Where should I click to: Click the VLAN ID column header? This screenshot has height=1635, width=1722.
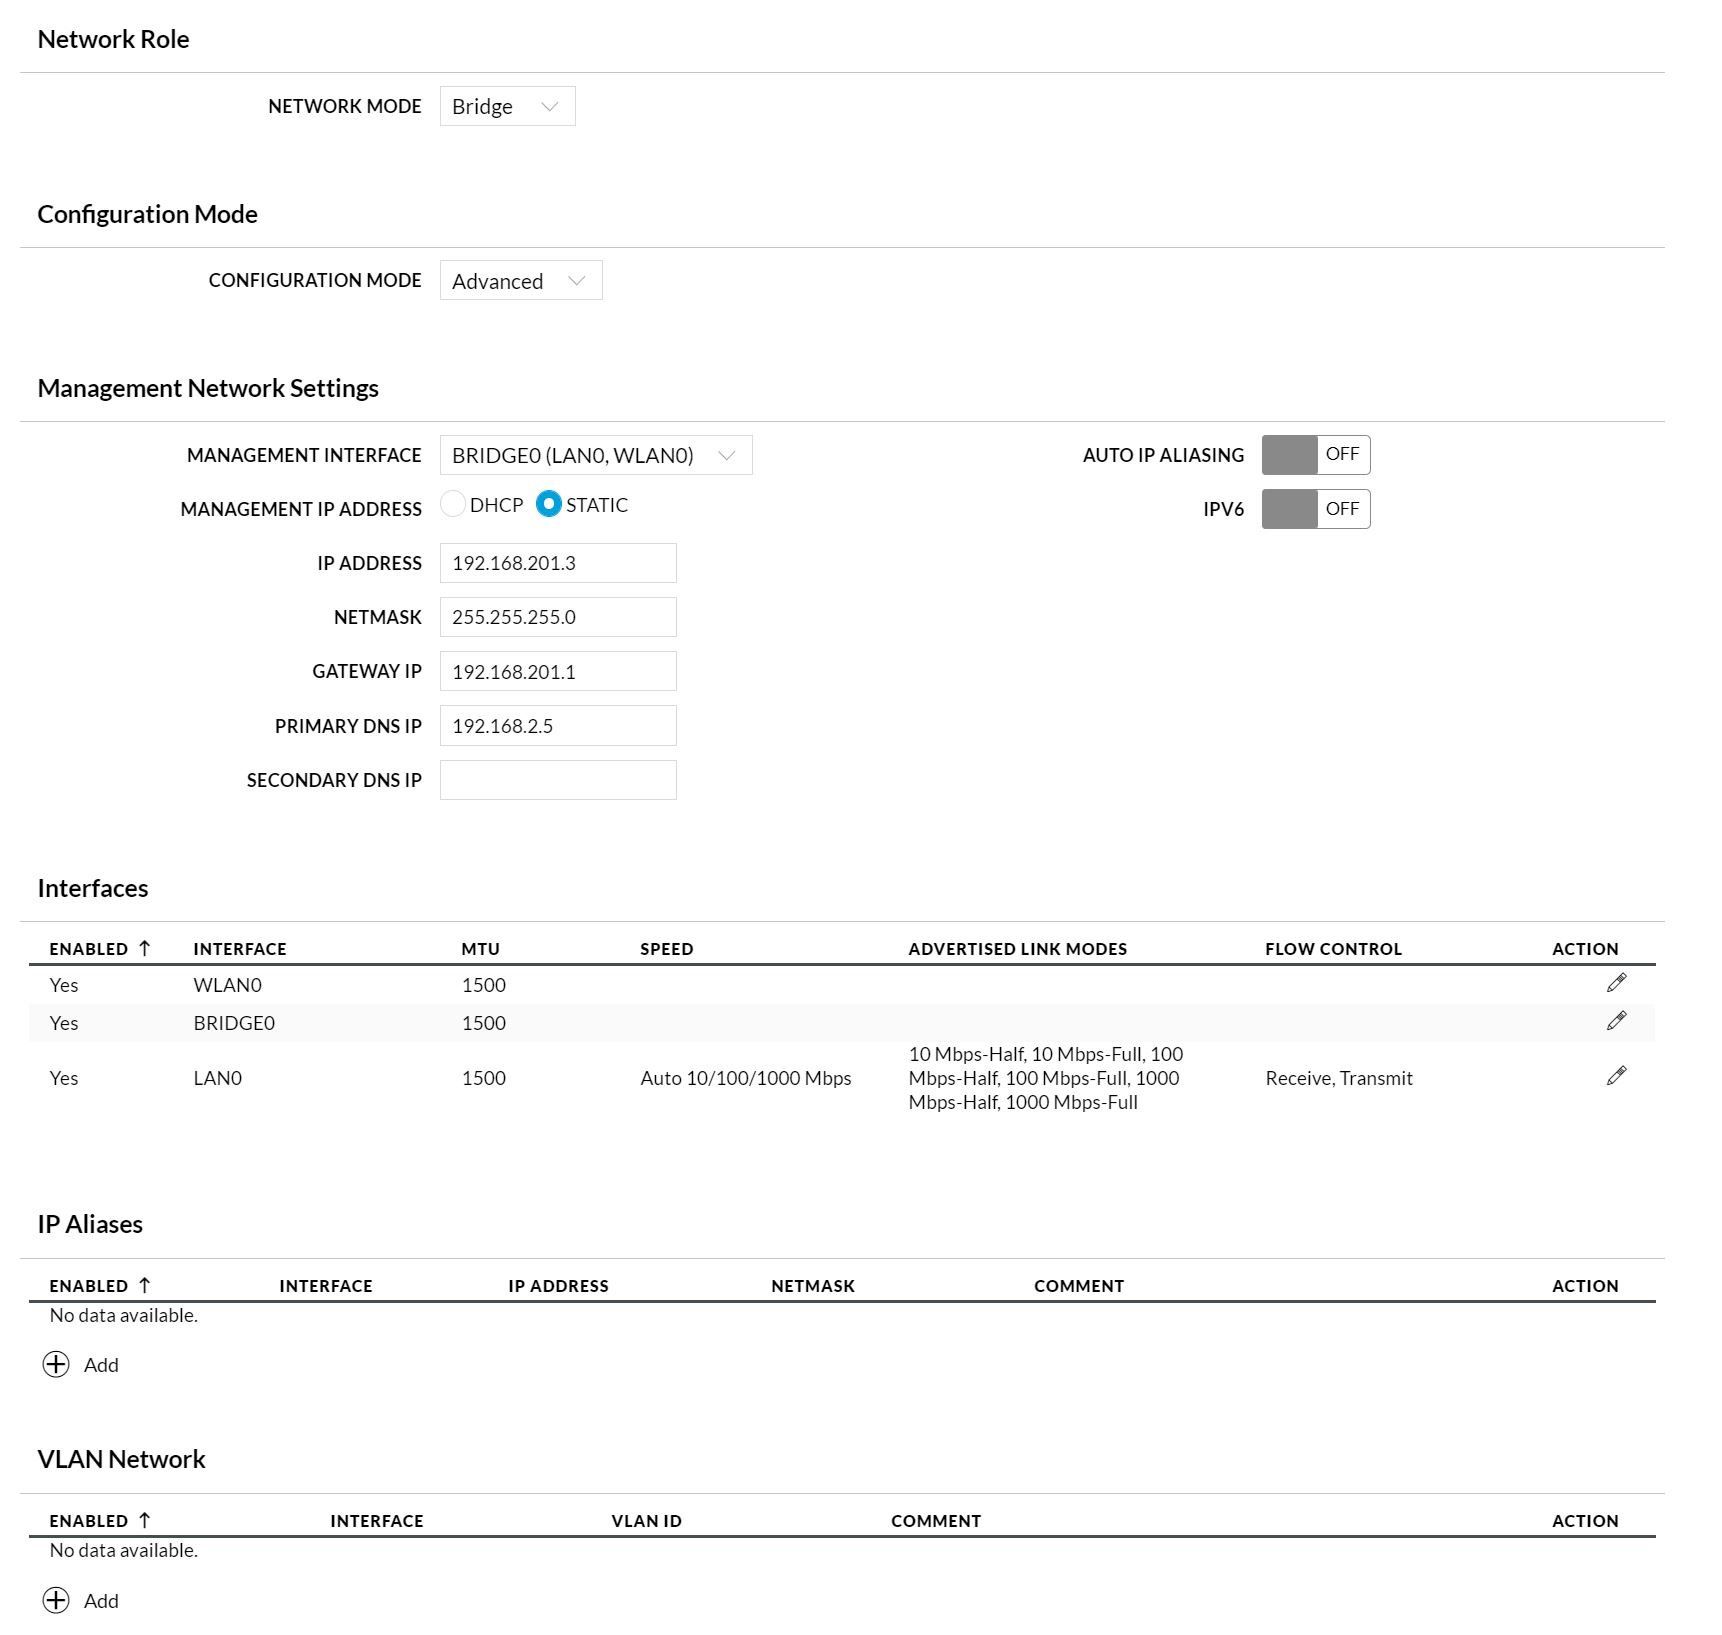[646, 1521]
